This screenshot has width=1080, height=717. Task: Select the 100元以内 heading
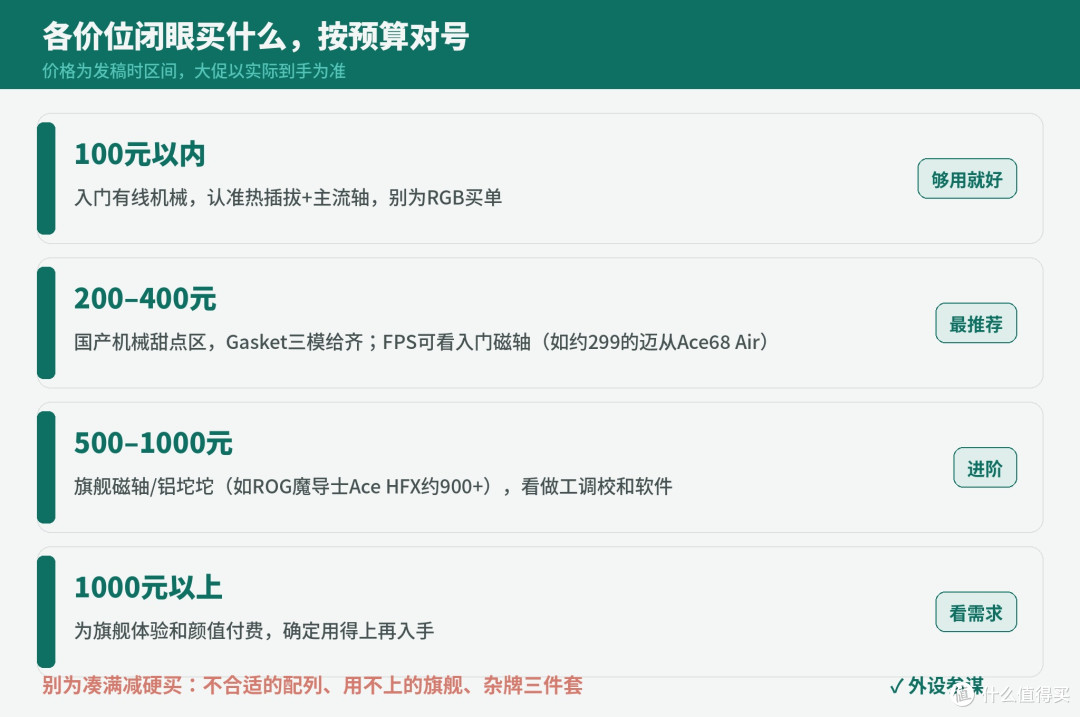click(x=140, y=154)
